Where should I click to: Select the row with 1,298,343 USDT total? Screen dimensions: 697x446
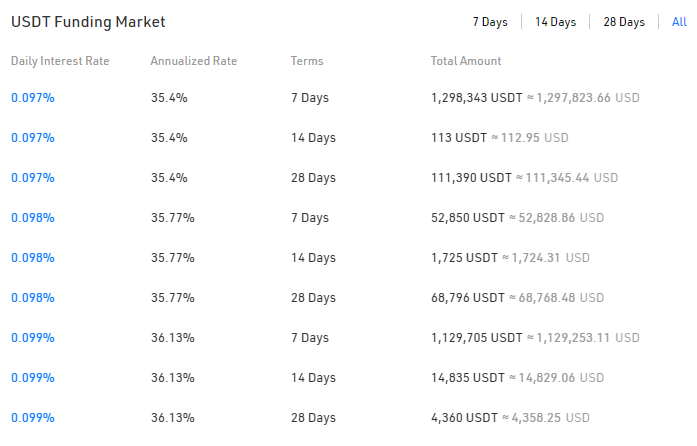pos(476,98)
